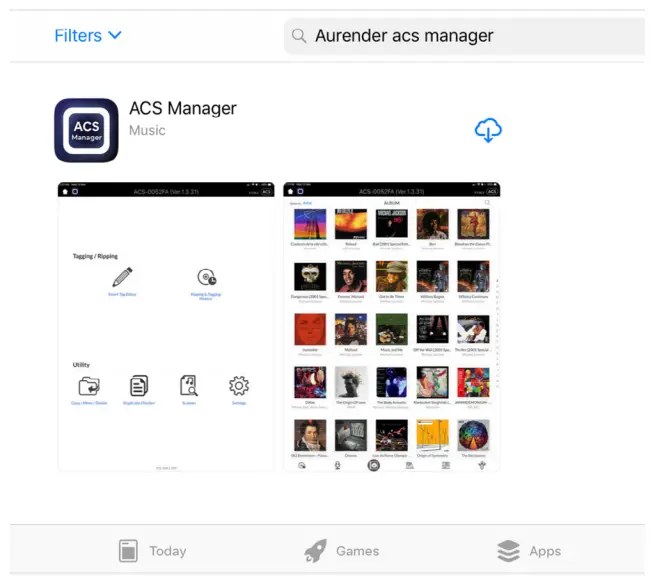Image resolution: width=655 pixels, height=580 pixels.
Task: Open the ACS Manager app icon
Action: coord(86,130)
